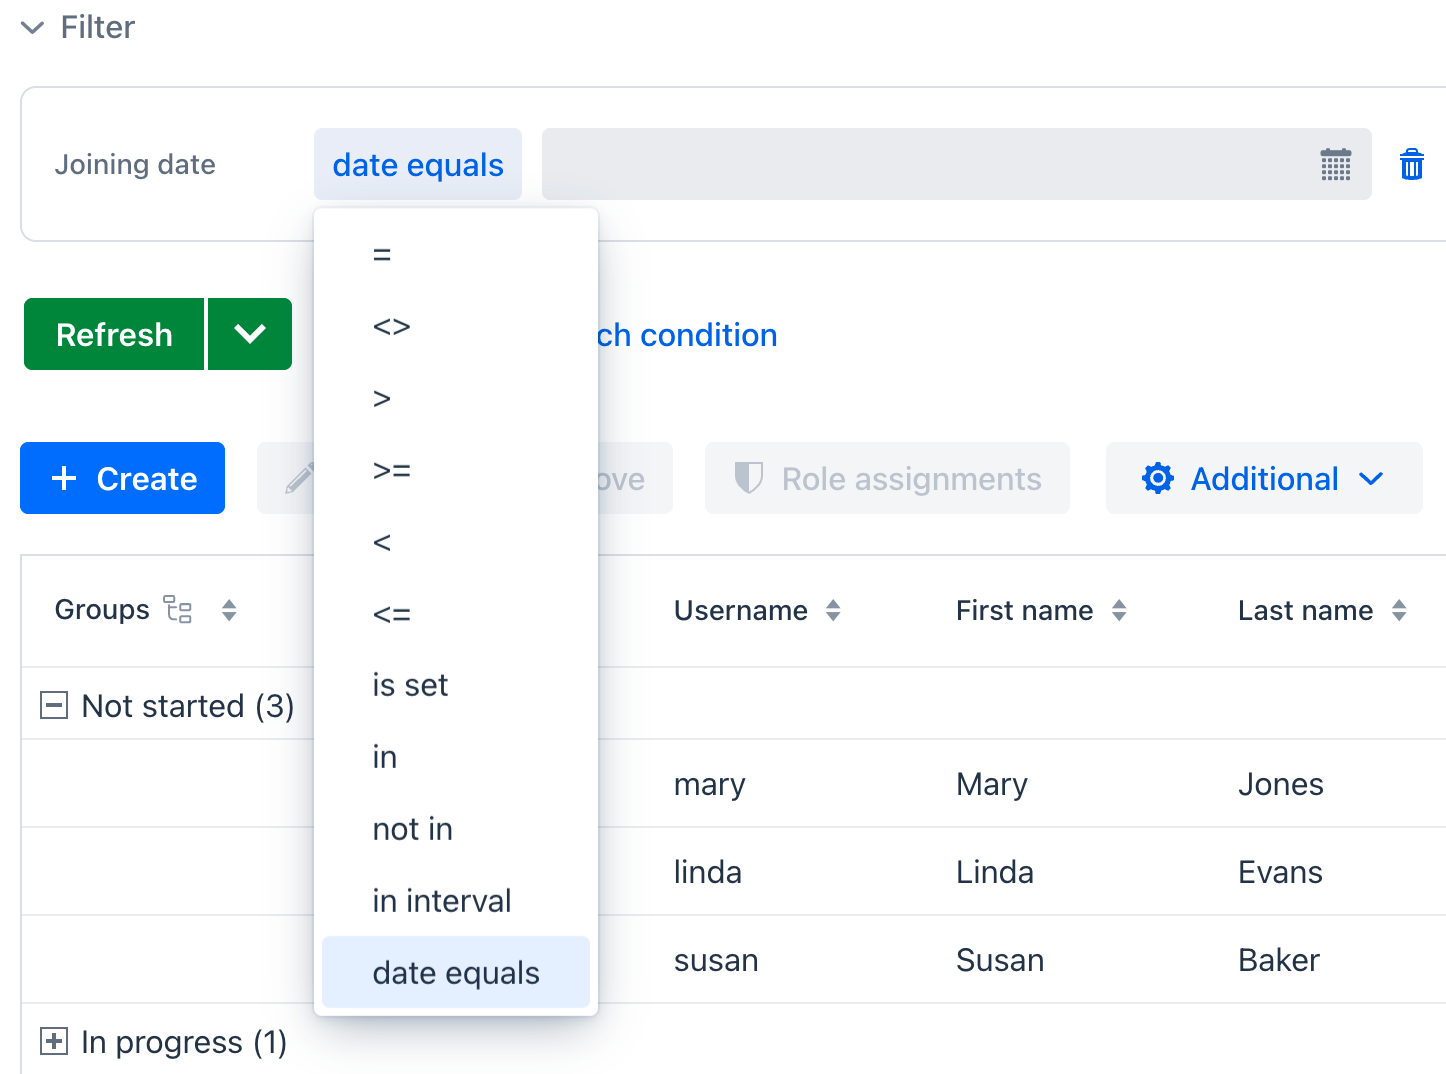The image size is (1446, 1074).
Task: Select the 'not in' operator option
Action: click(412, 829)
